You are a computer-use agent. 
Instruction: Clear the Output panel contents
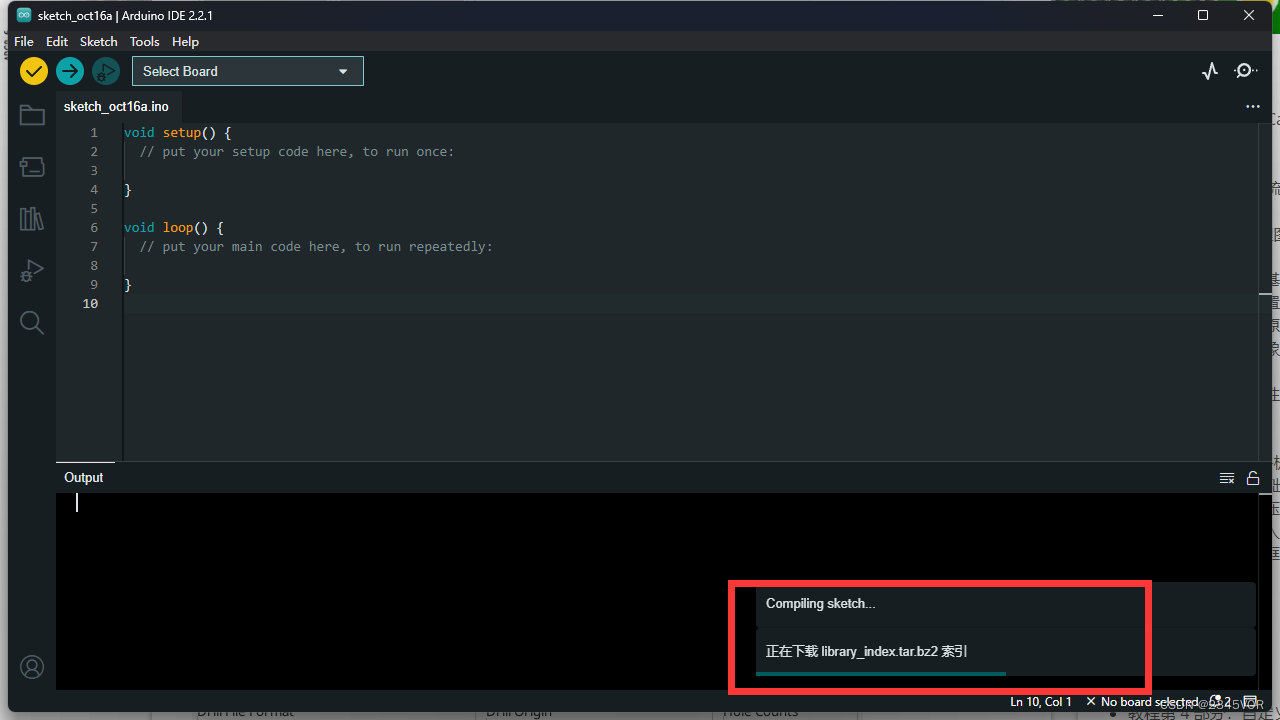tap(1227, 478)
